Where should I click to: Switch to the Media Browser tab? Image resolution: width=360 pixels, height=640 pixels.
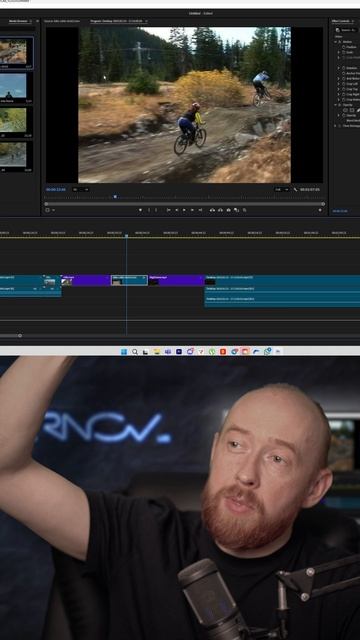click(19, 21)
